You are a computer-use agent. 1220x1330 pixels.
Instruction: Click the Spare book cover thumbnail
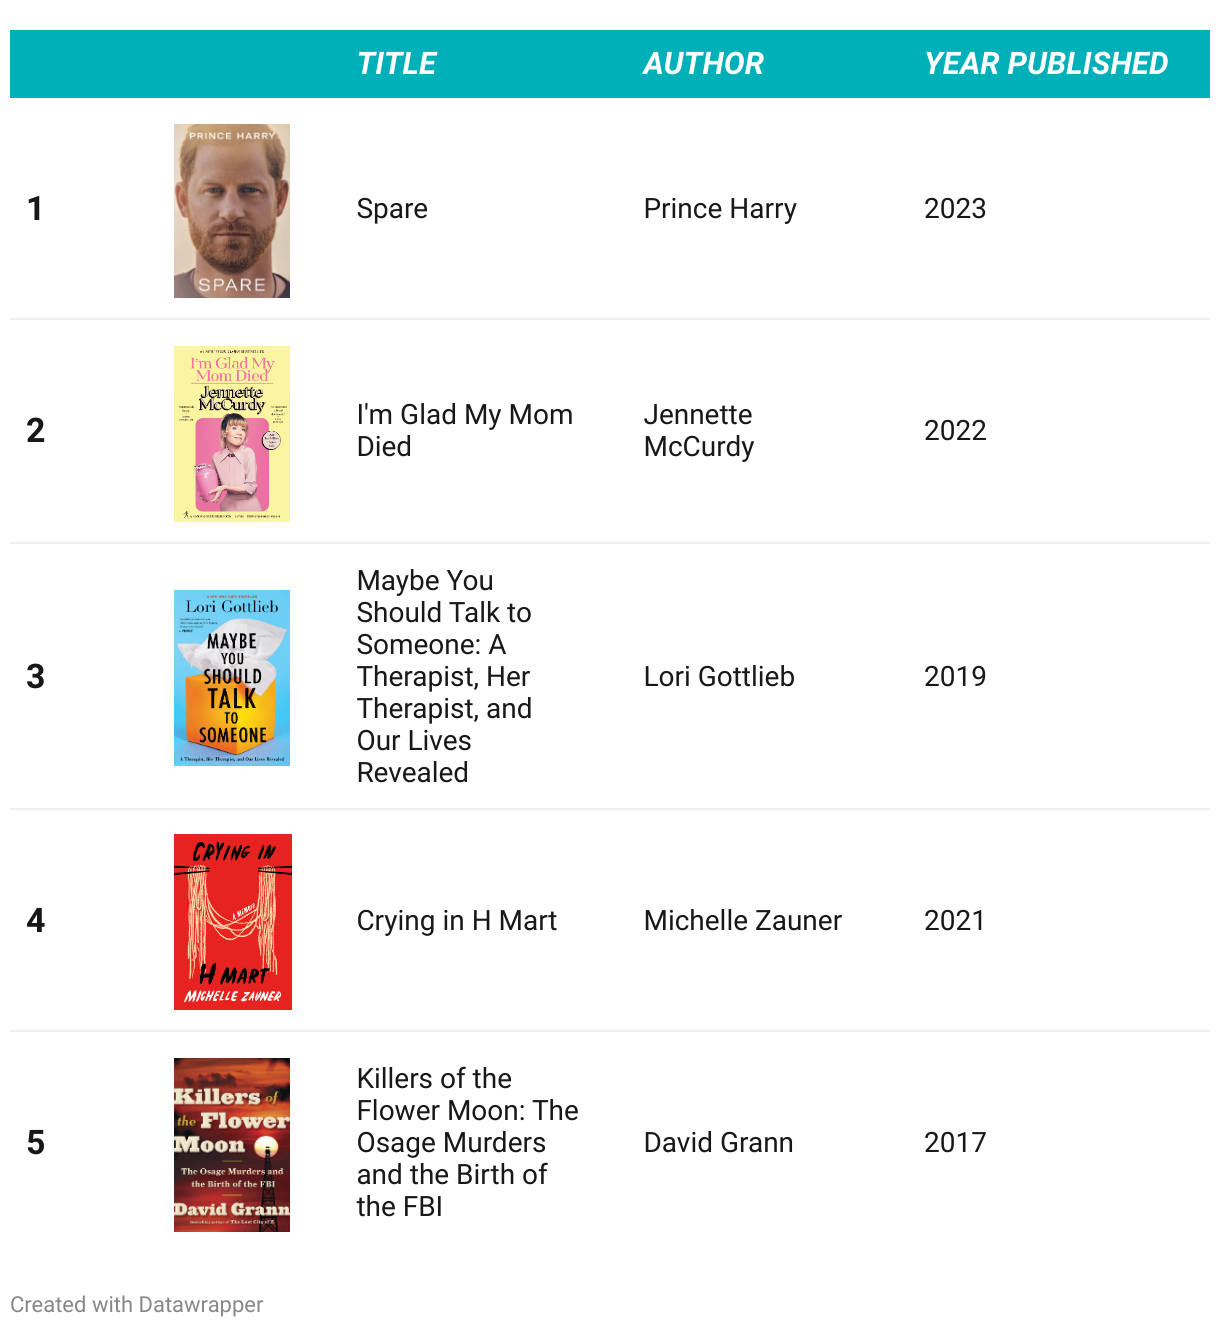click(232, 211)
